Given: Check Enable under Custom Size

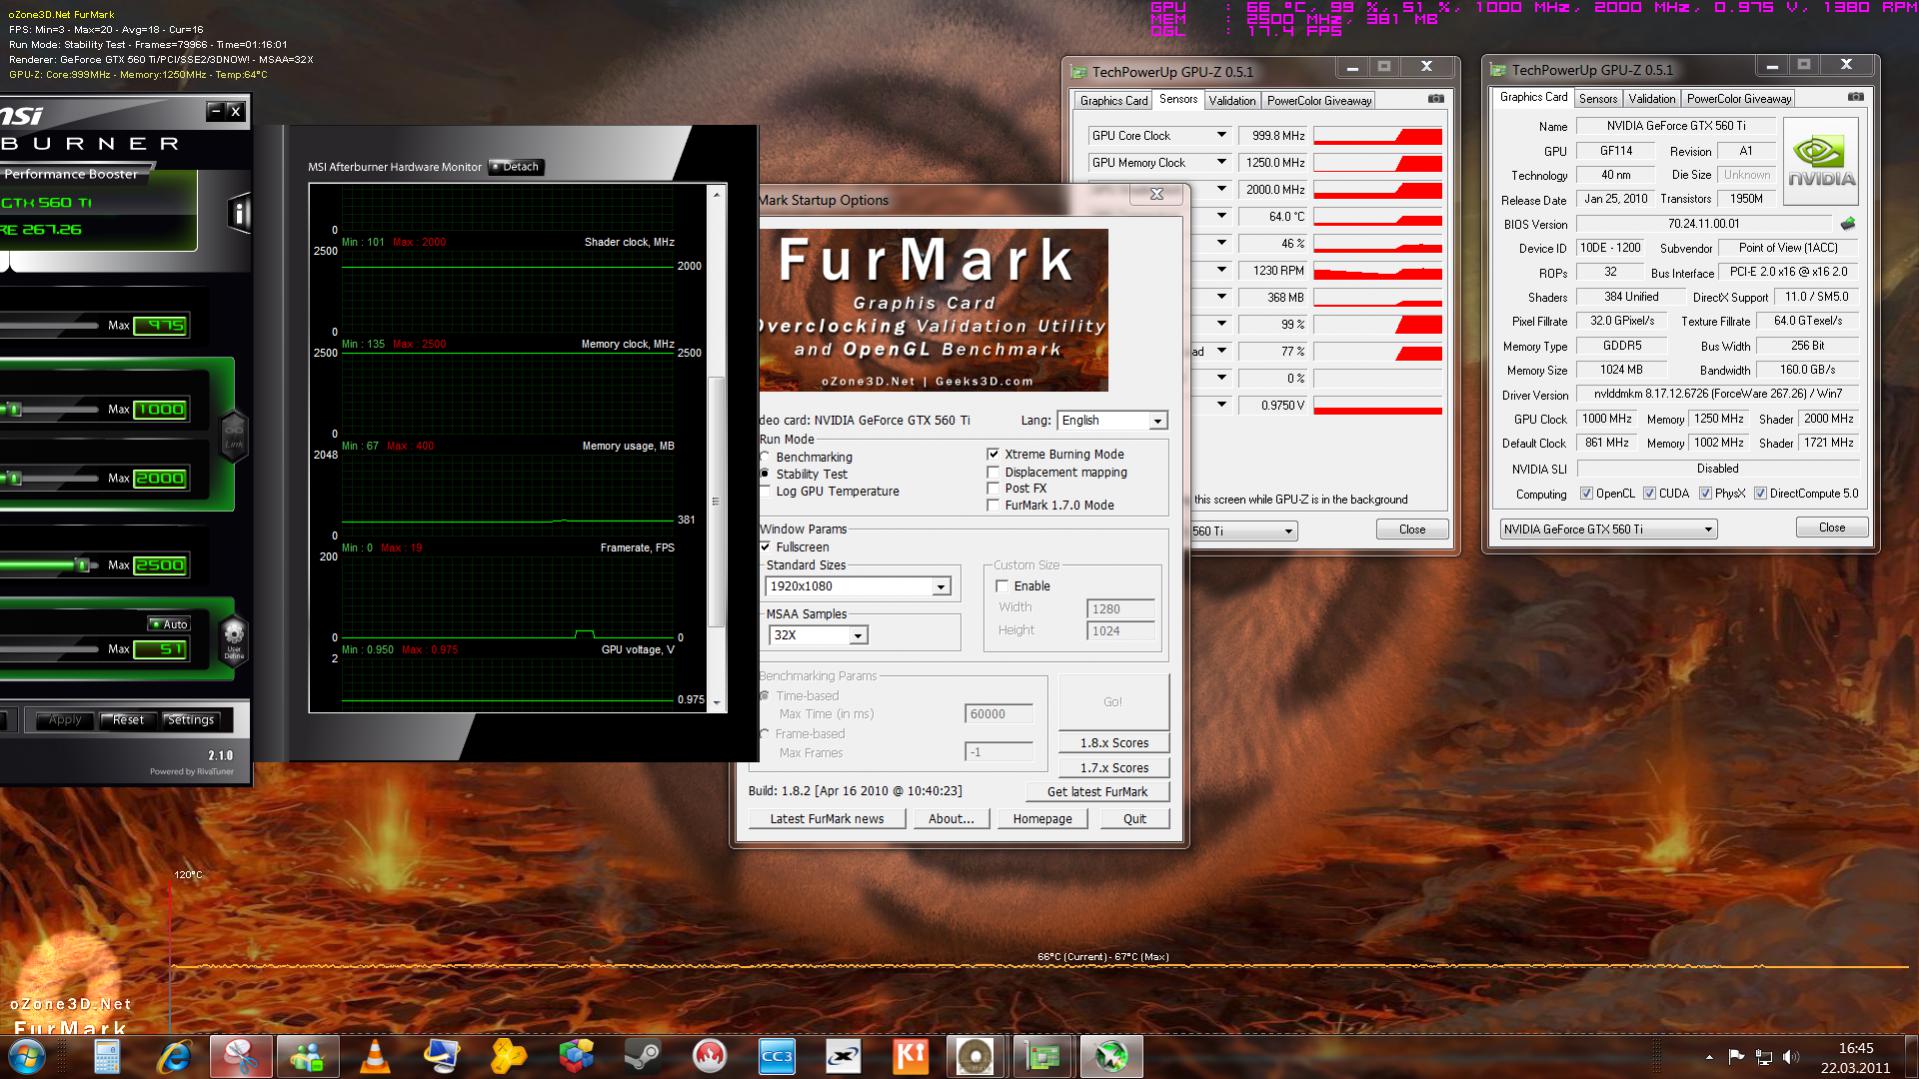Looking at the screenshot, I should [x=1002, y=586].
